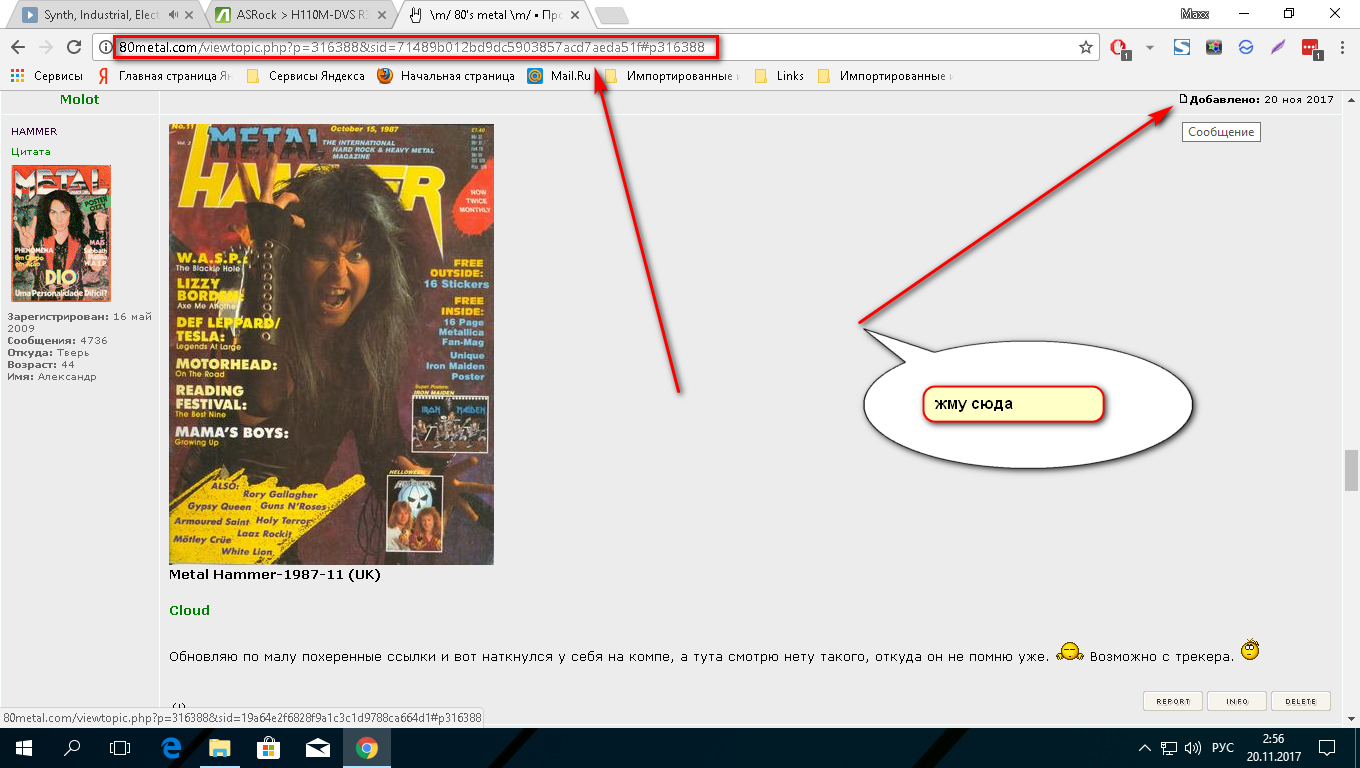Open the Maxx profile button
This screenshot has width=1360, height=768.
pos(1194,14)
